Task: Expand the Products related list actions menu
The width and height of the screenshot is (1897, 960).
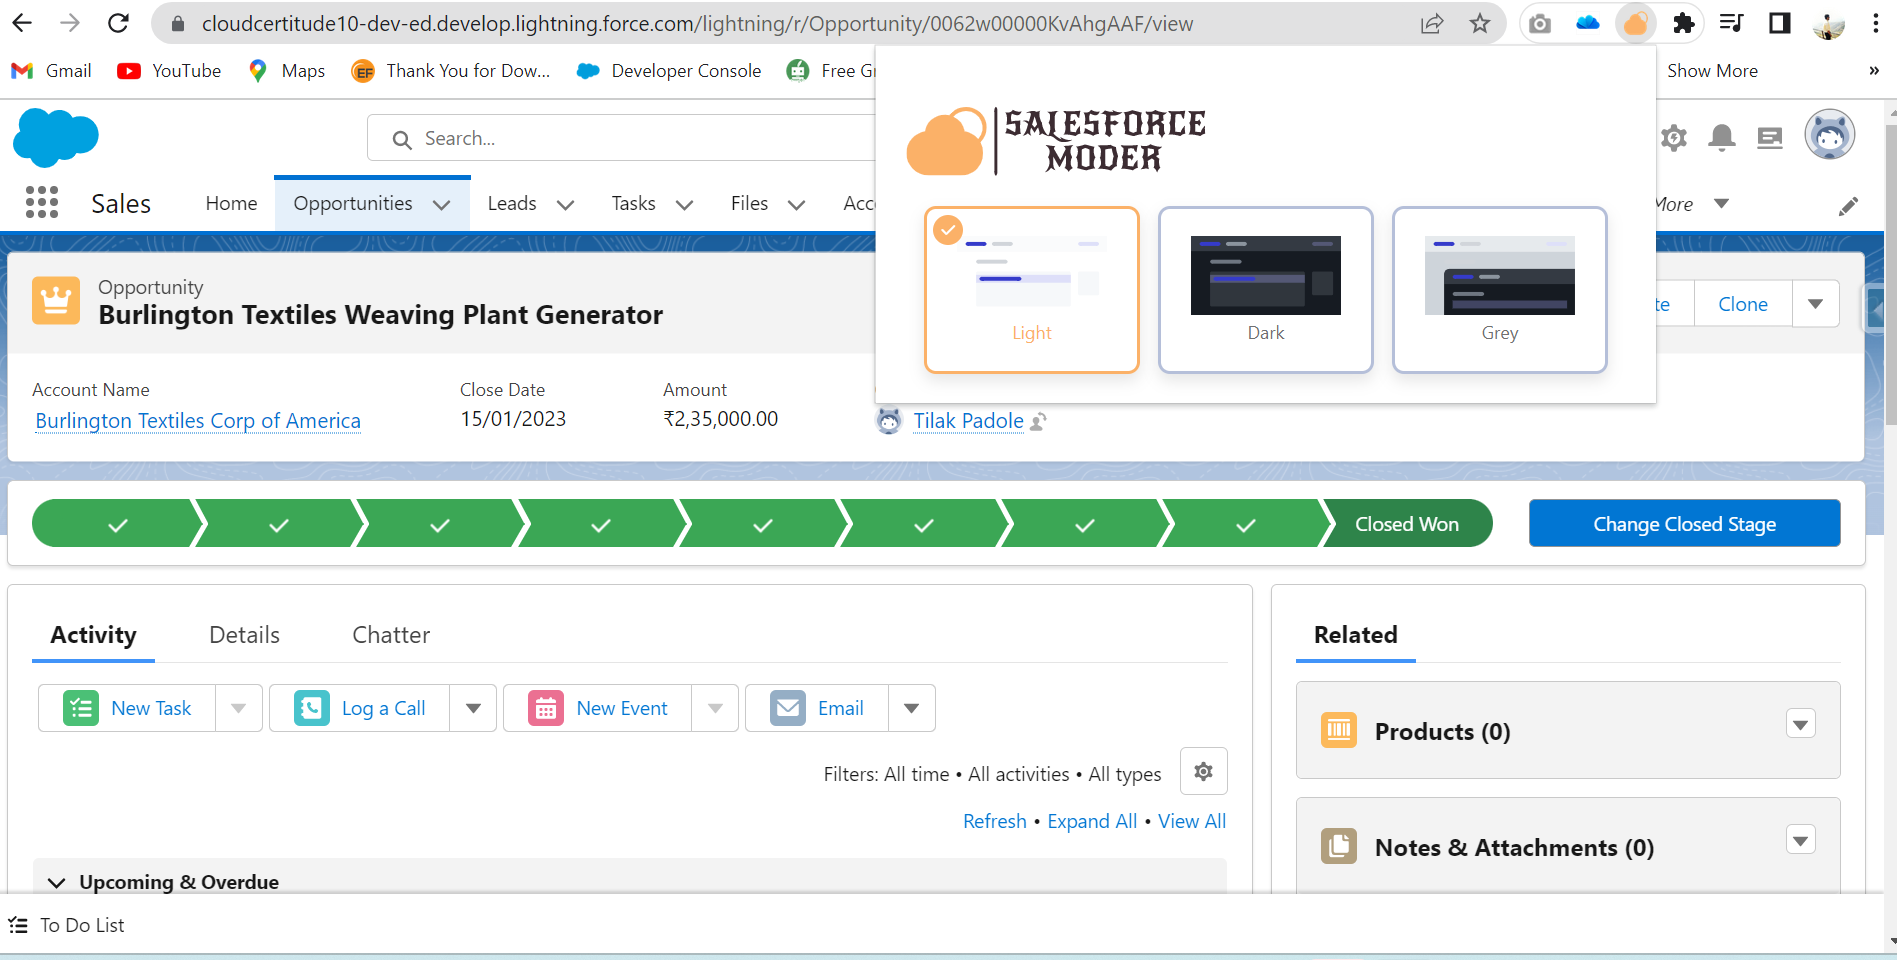Action: click(x=1800, y=724)
